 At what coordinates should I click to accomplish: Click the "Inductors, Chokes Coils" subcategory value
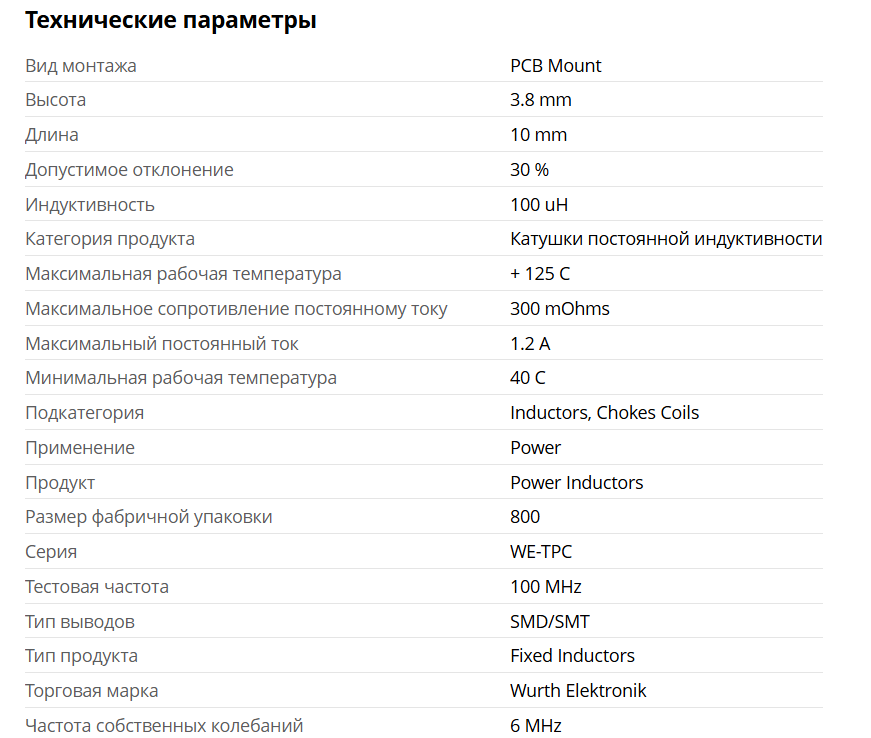coord(605,413)
